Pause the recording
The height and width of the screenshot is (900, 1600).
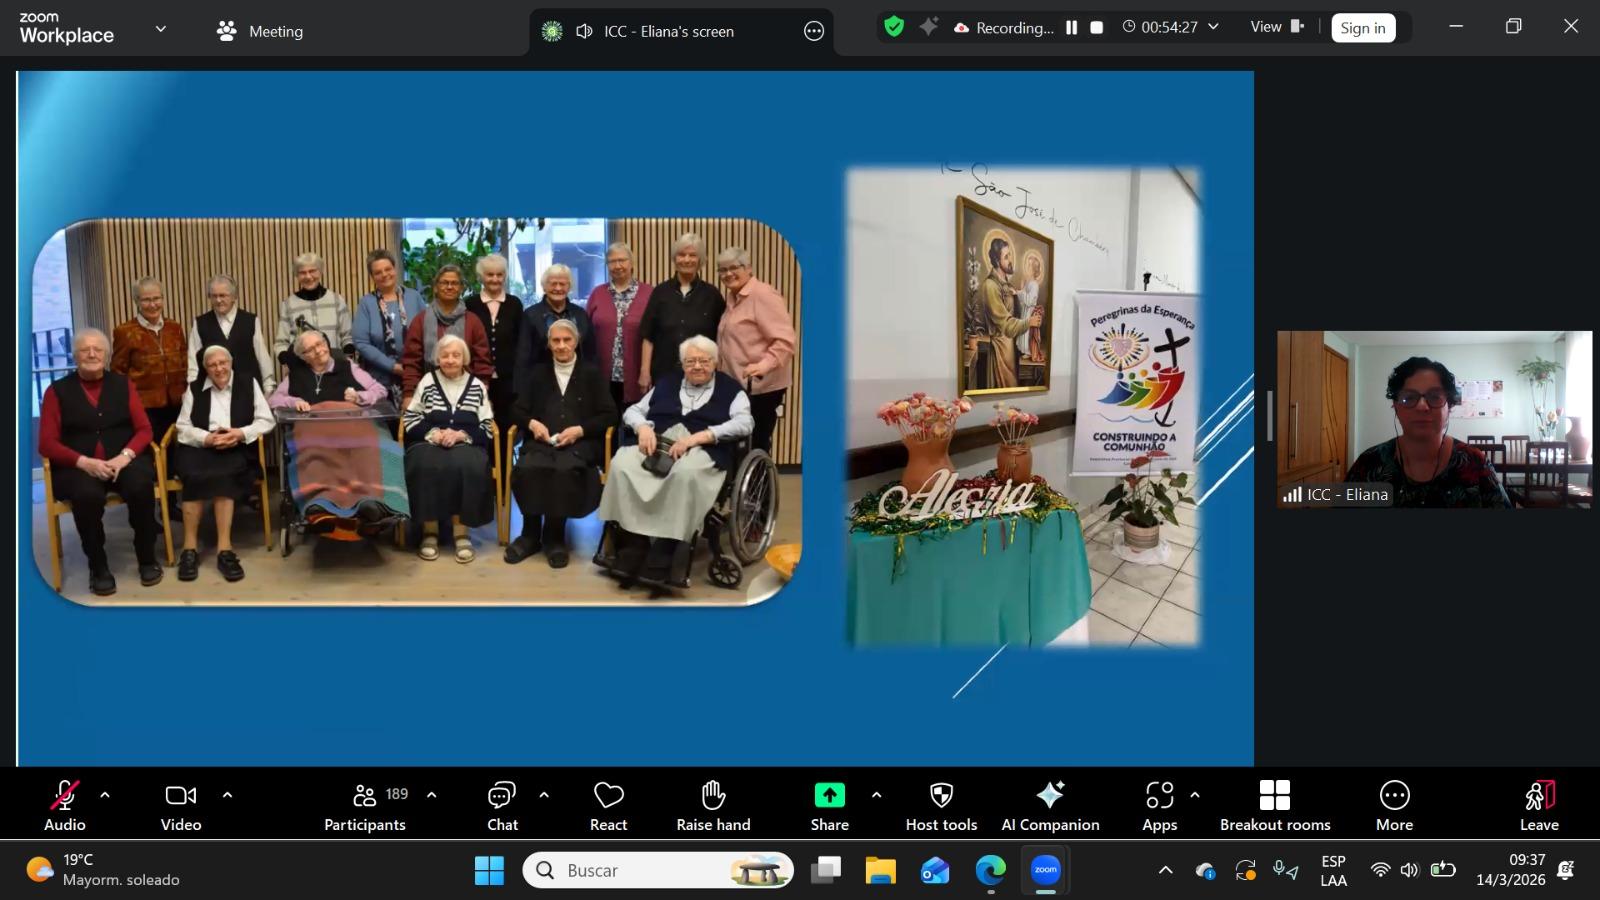click(x=1071, y=28)
